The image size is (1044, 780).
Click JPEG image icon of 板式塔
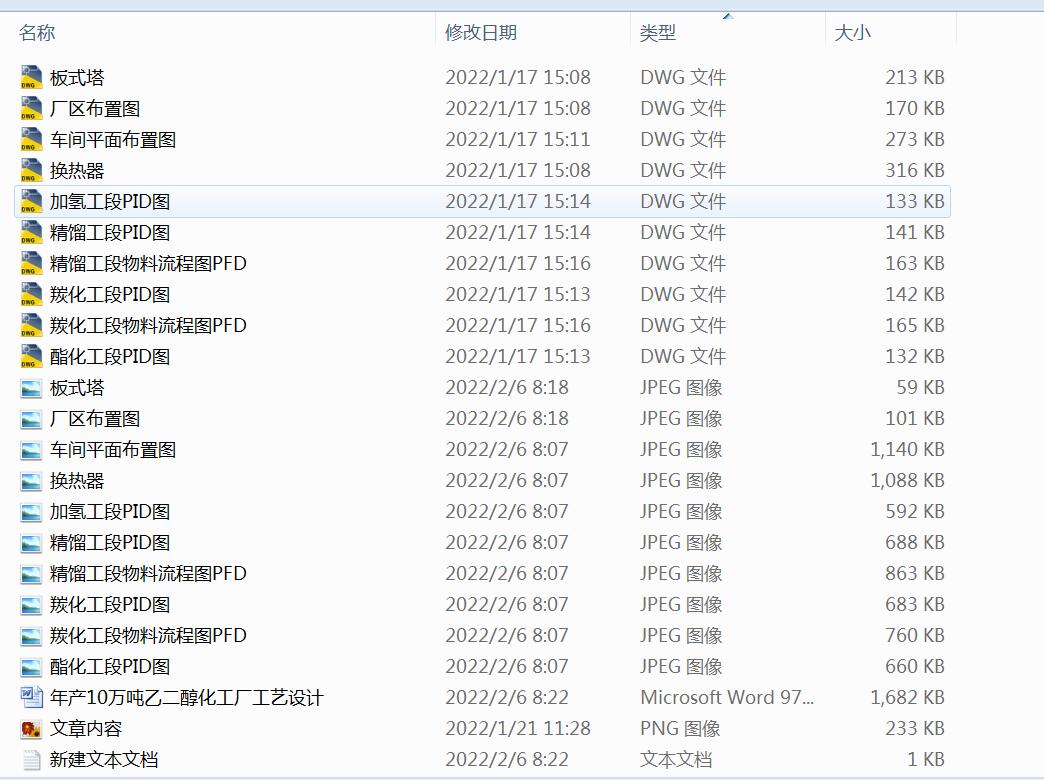pos(31,388)
